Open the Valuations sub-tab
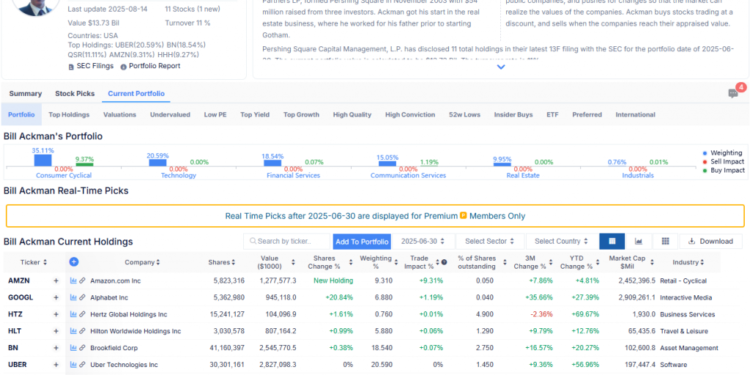The image size is (750, 375). (x=120, y=115)
